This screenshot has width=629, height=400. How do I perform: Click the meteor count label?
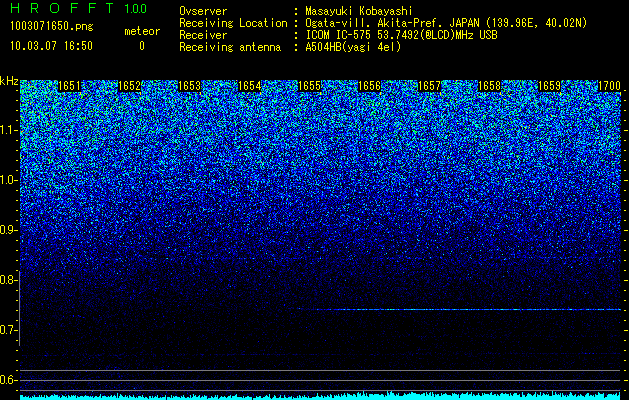click(x=142, y=31)
